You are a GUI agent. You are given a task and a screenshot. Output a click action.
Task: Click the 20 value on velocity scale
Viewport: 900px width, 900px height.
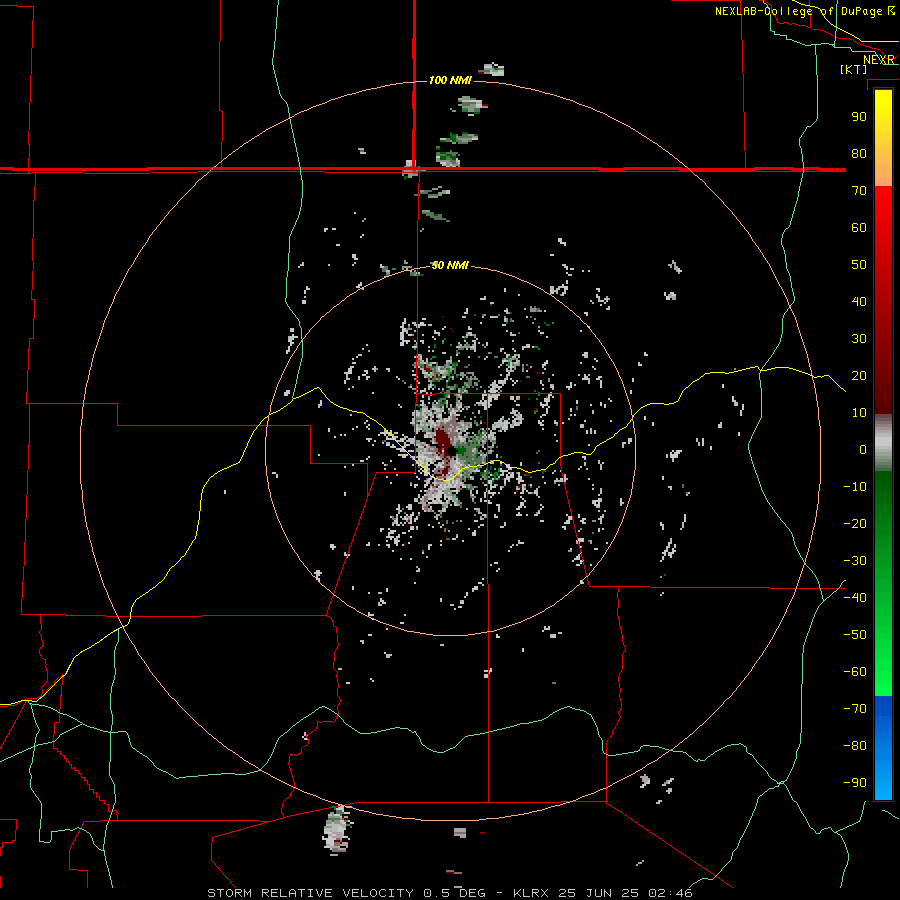tap(859, 375)
